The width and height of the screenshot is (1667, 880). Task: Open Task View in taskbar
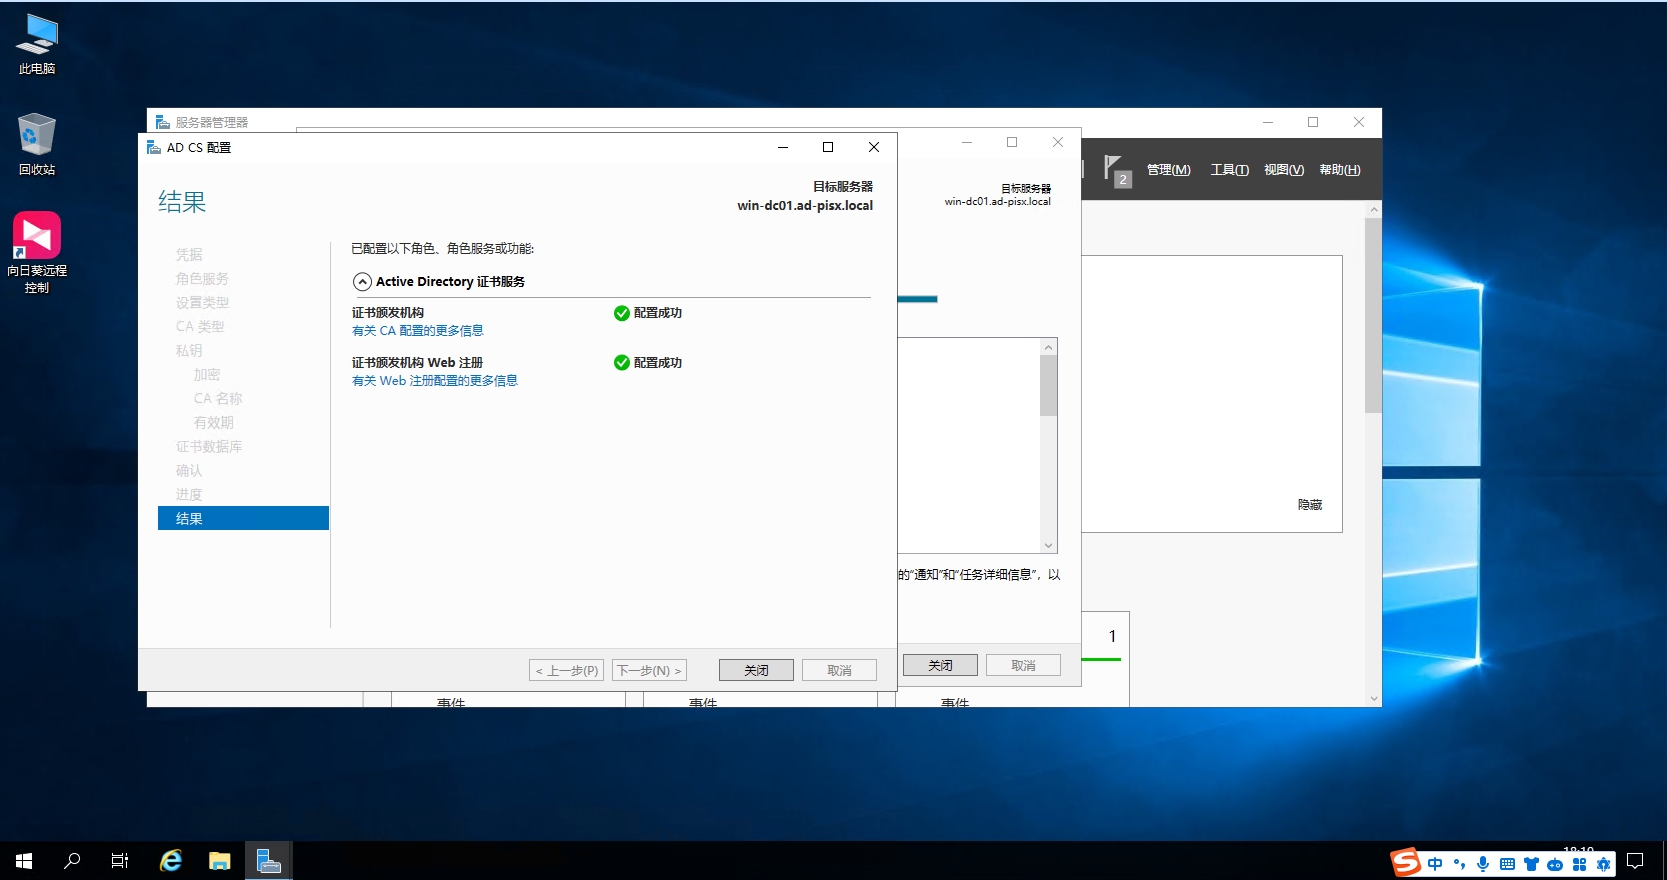(x=120, y=861)
